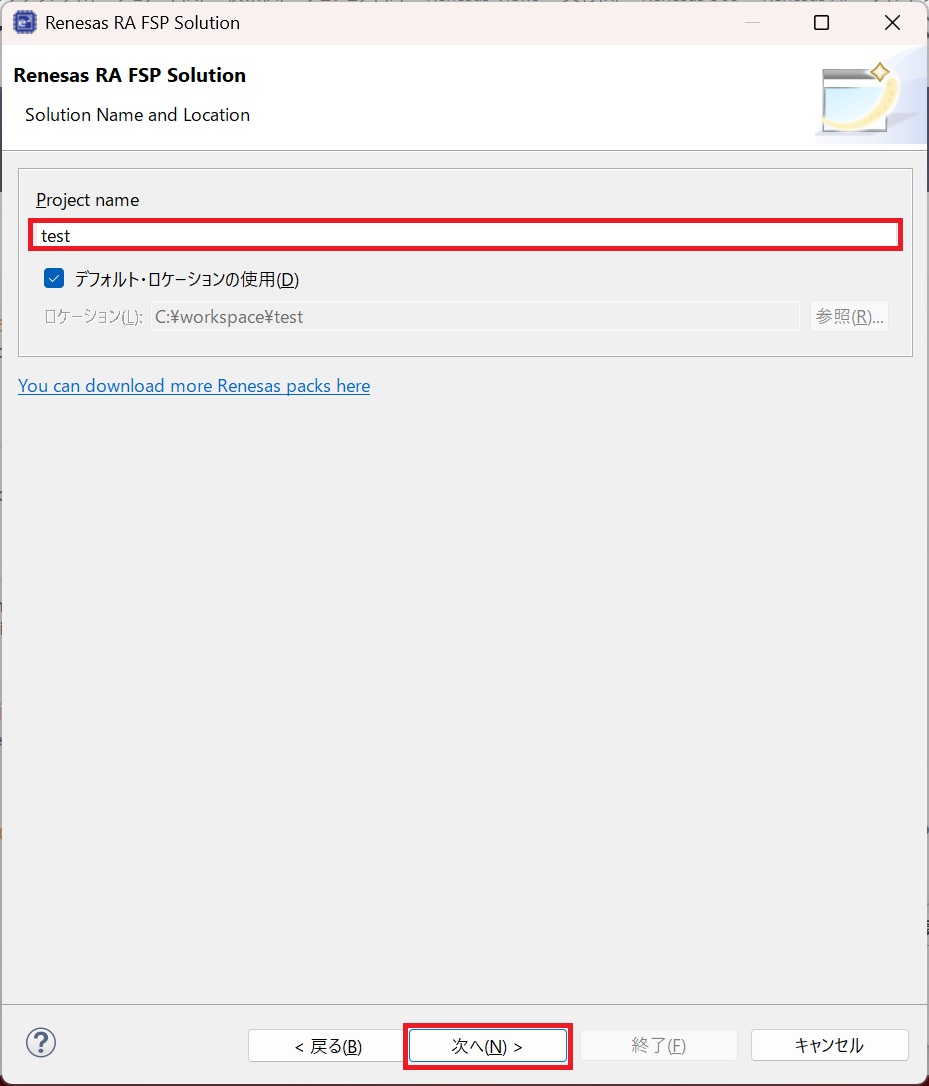929x1086 pixels.
Task: Open the help question mark icon
Action: [x=41, y=1042]
